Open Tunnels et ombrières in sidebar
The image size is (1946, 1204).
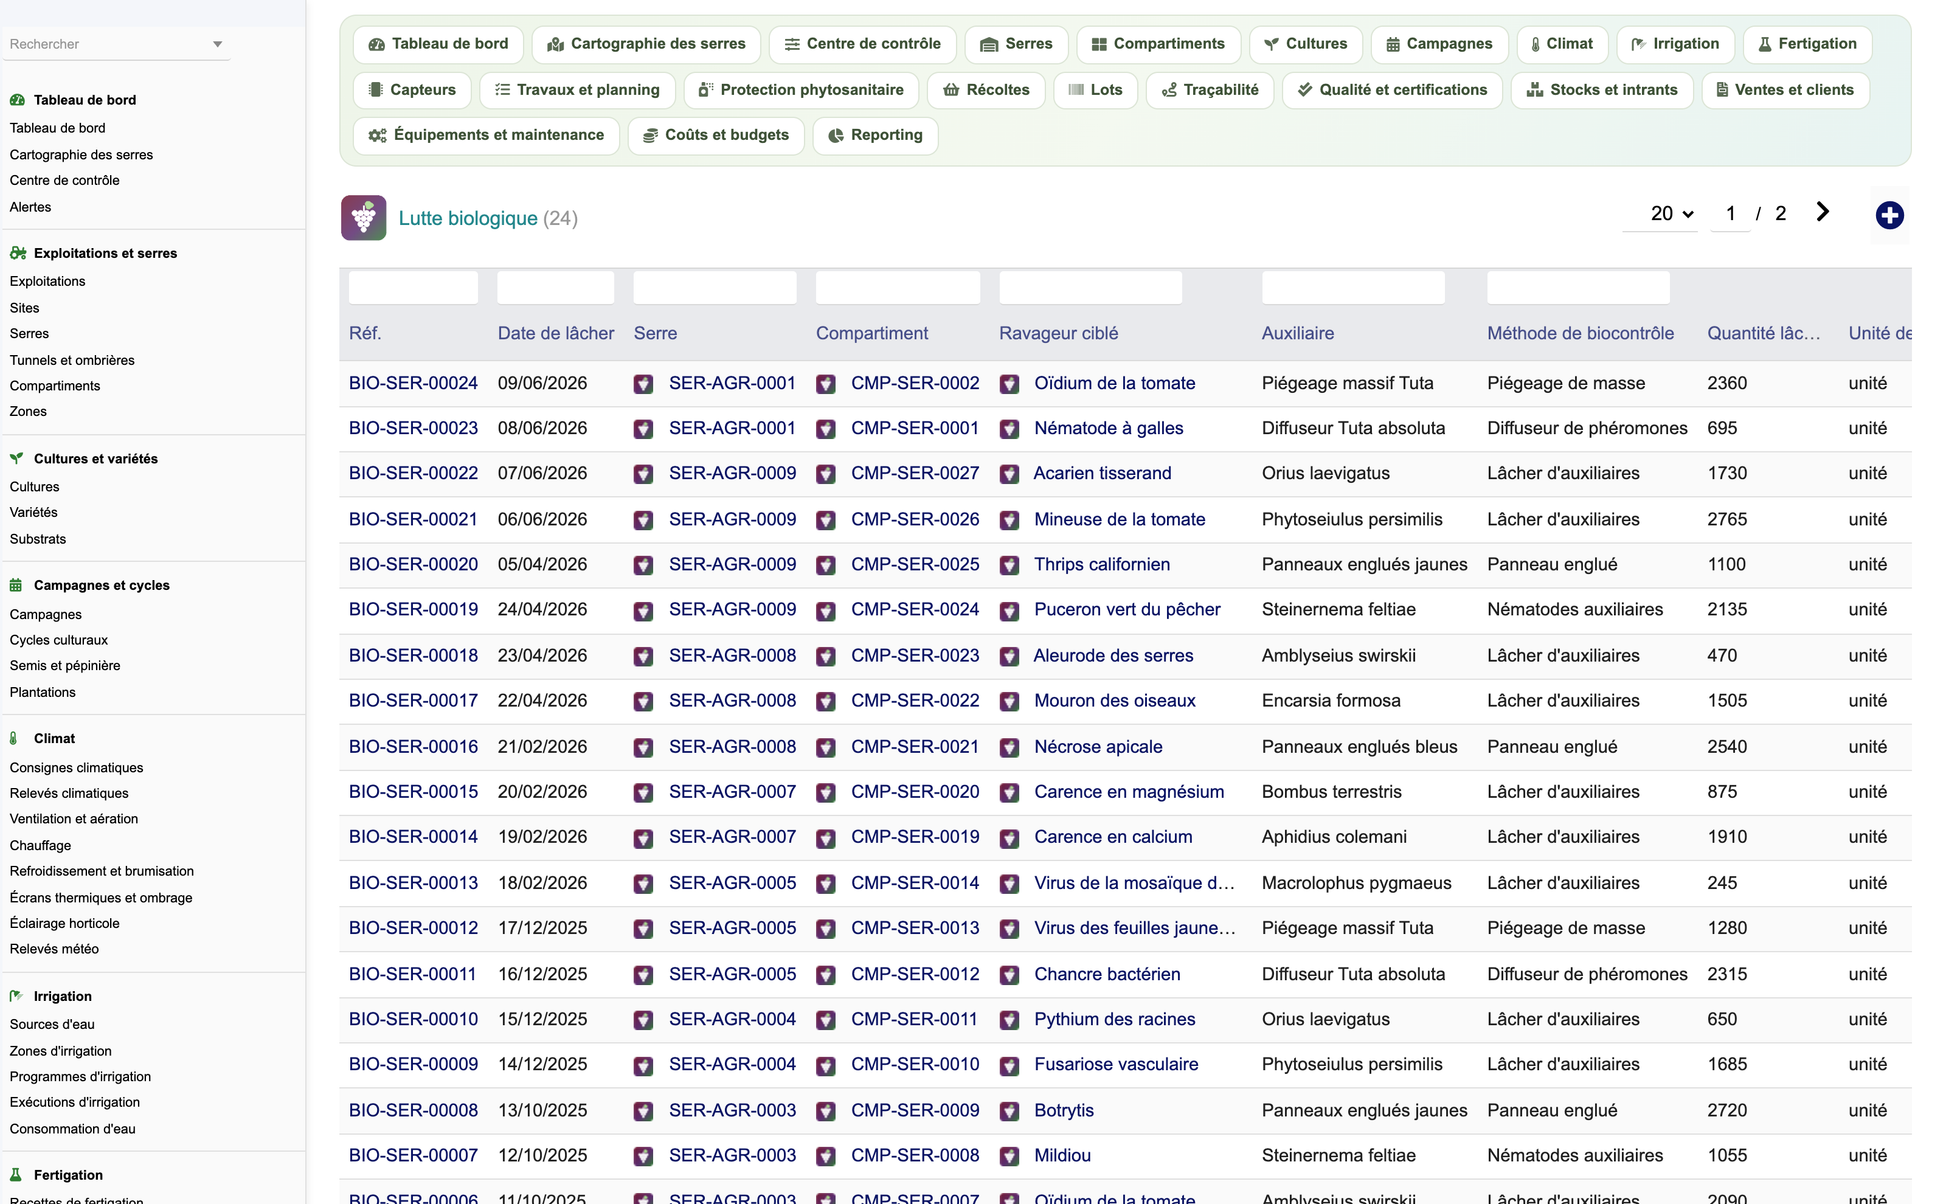[x=72, y=360]
